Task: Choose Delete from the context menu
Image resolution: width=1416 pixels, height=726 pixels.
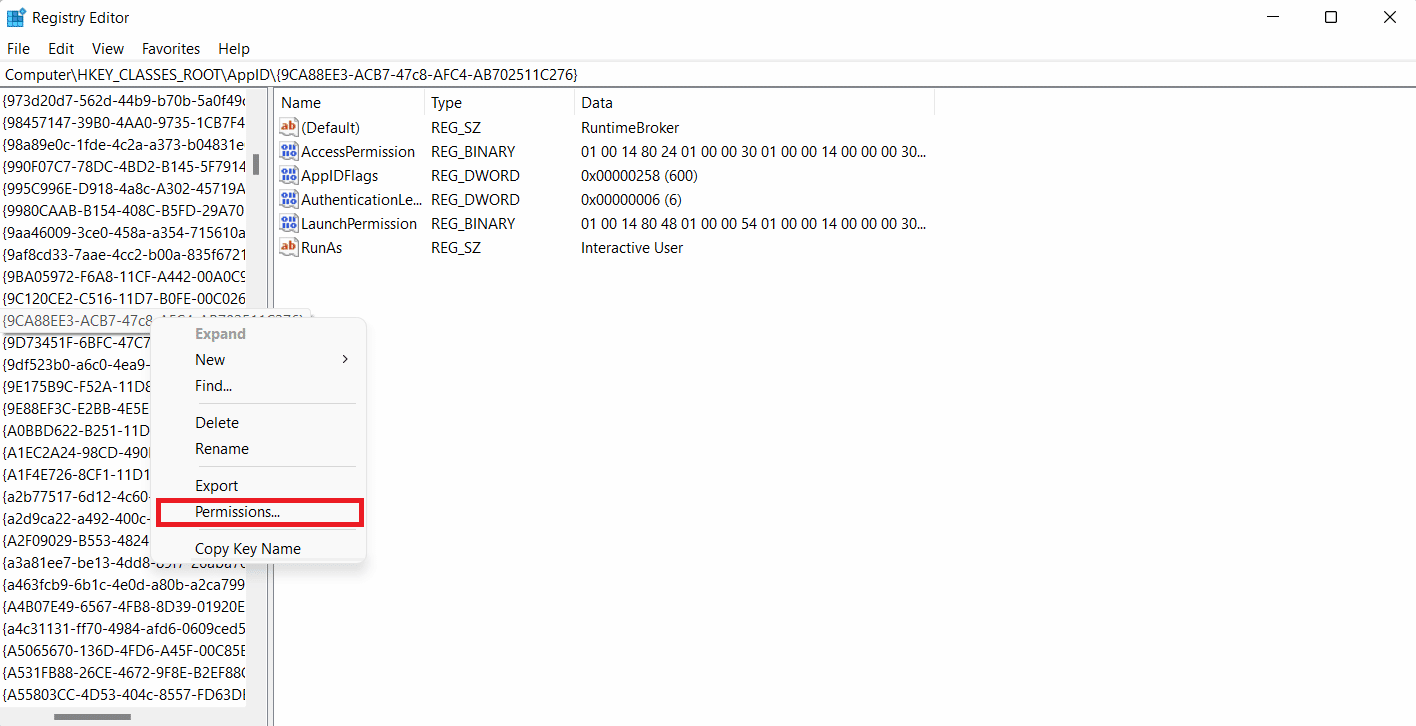Action: [260, 423]
